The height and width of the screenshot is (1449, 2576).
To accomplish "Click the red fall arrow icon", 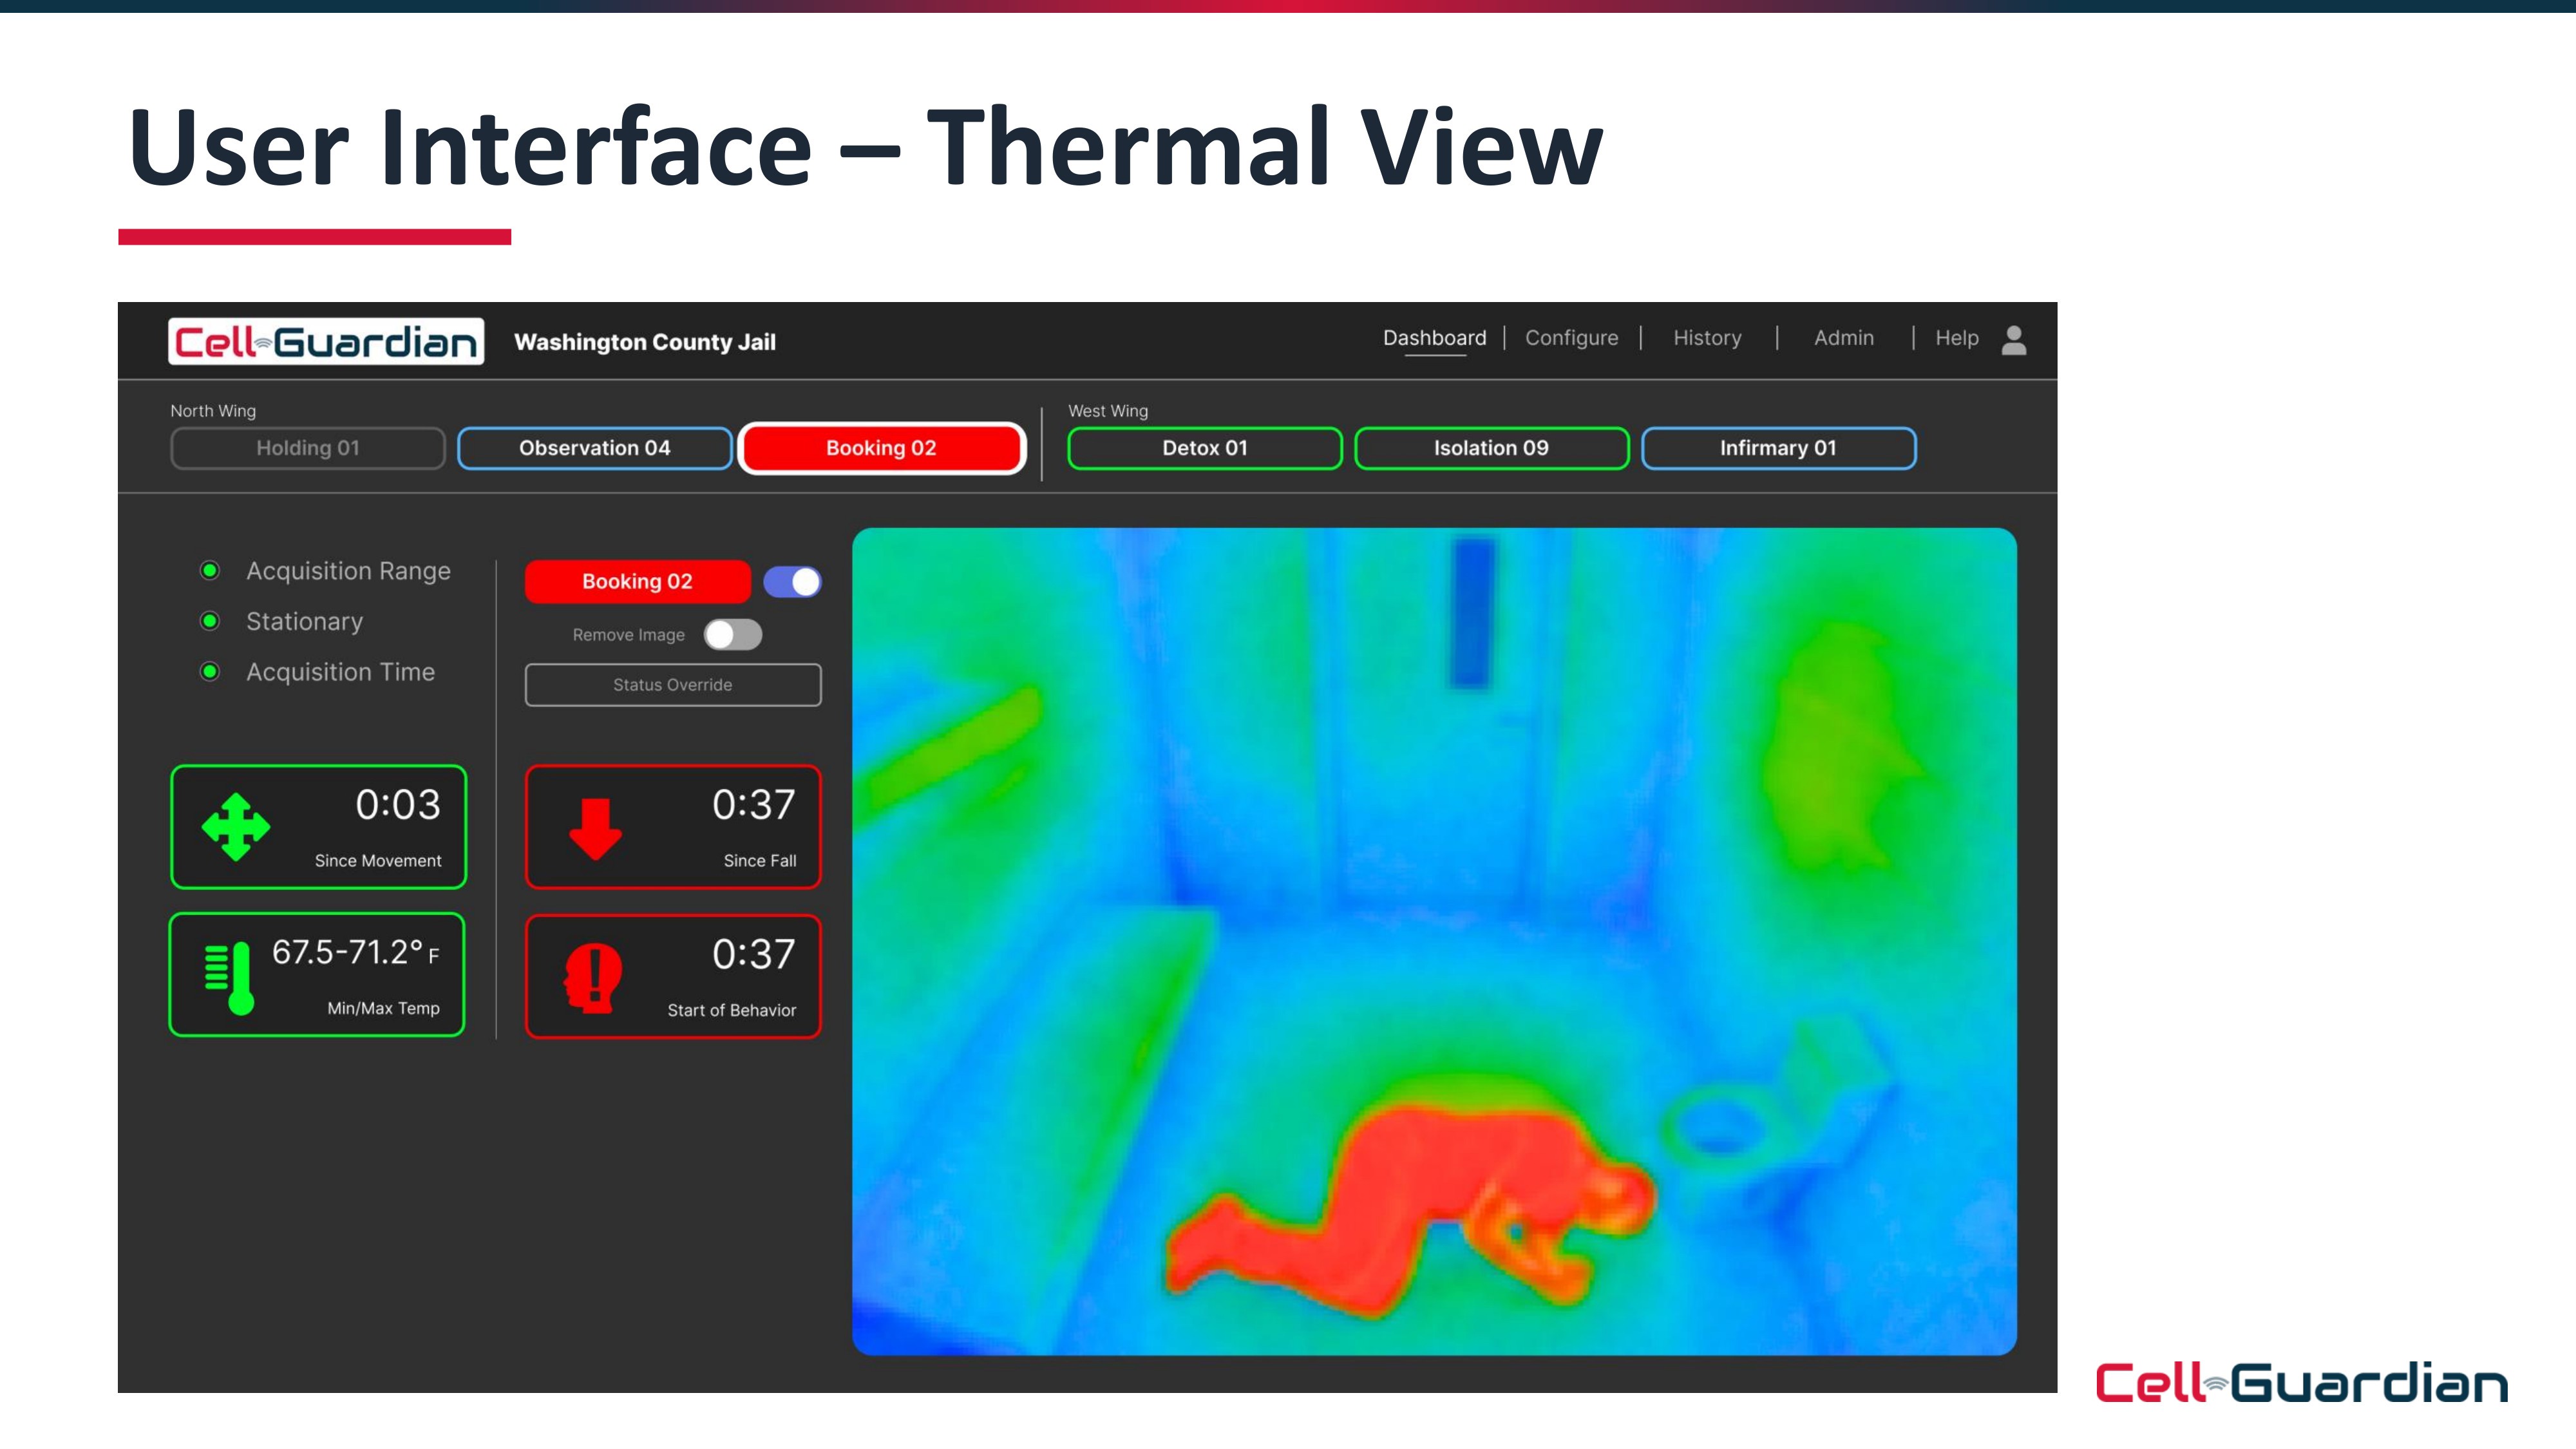I will coord(595,828).
